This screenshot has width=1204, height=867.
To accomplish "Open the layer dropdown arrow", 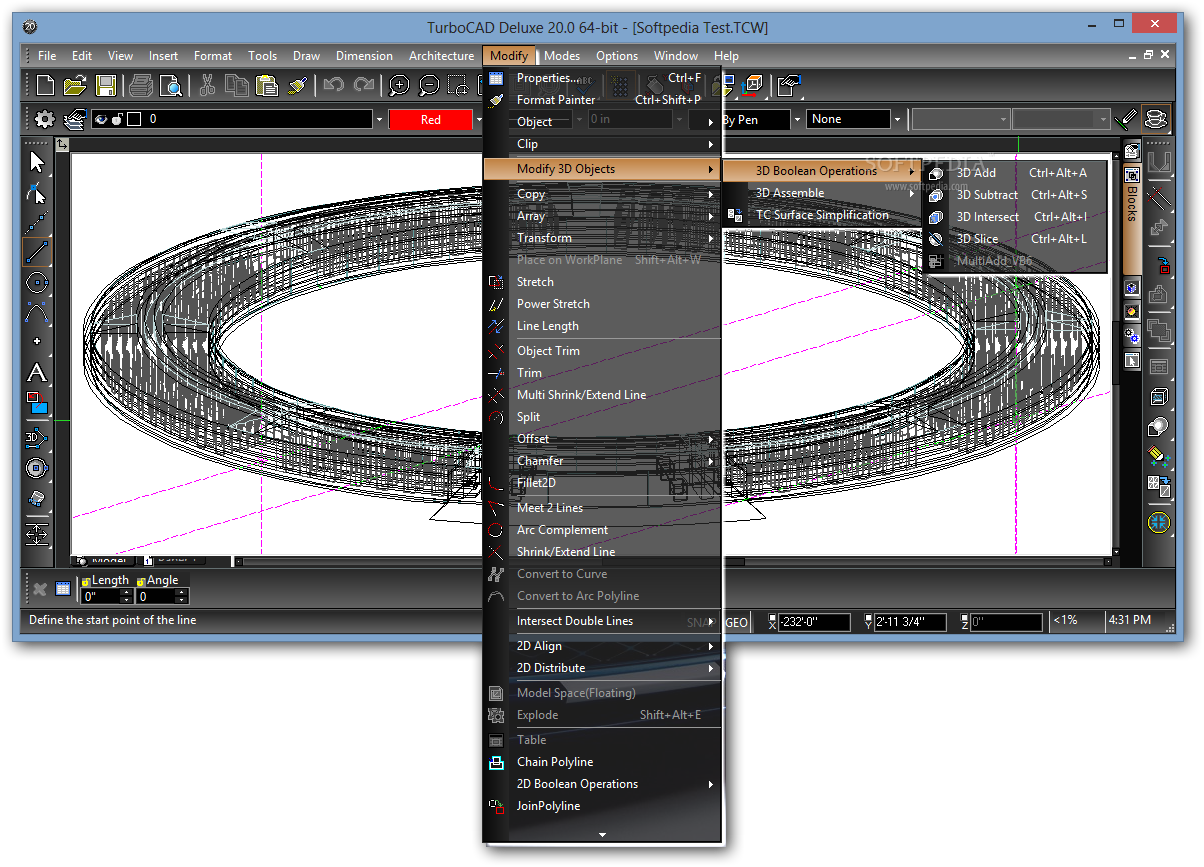I will coord(379,119).
